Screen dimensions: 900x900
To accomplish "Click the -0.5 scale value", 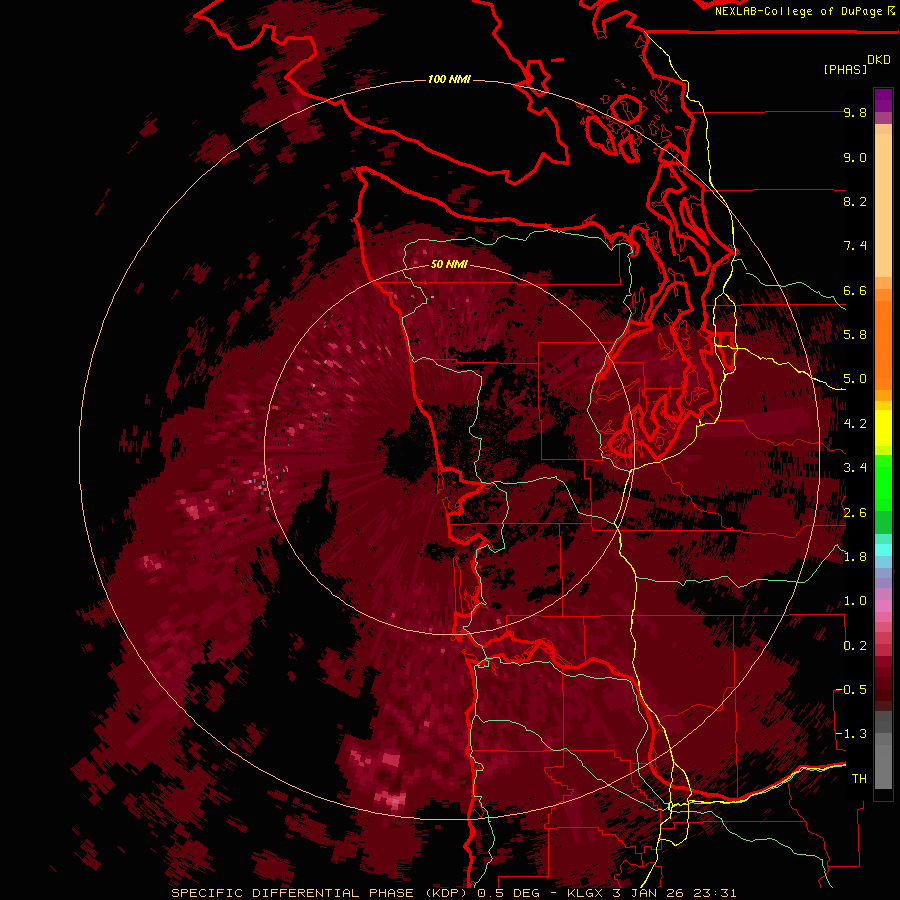I will tap(851, 690).
